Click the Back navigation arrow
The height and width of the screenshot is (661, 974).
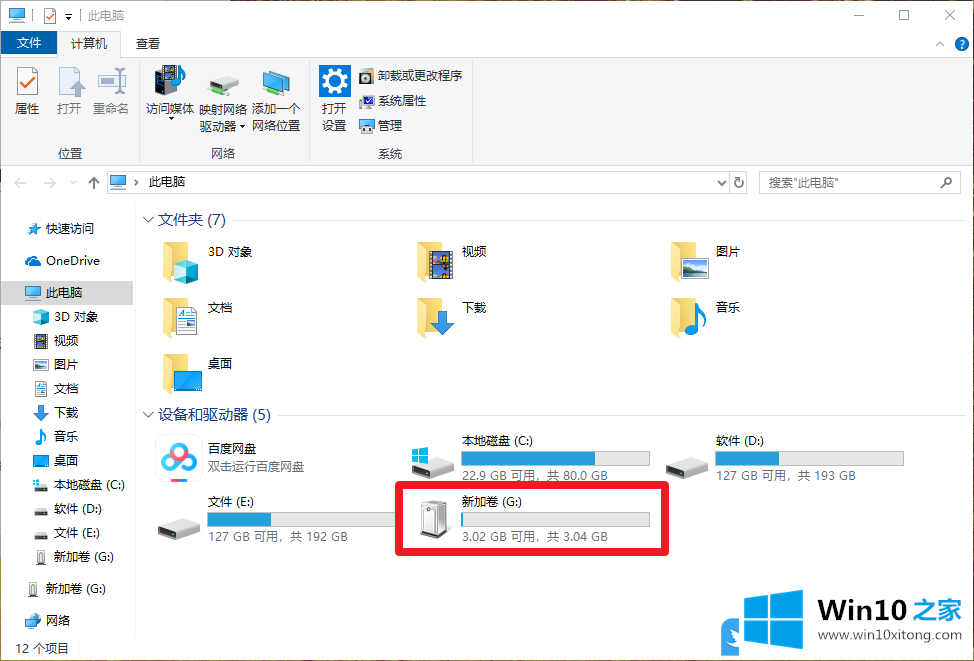20,183
